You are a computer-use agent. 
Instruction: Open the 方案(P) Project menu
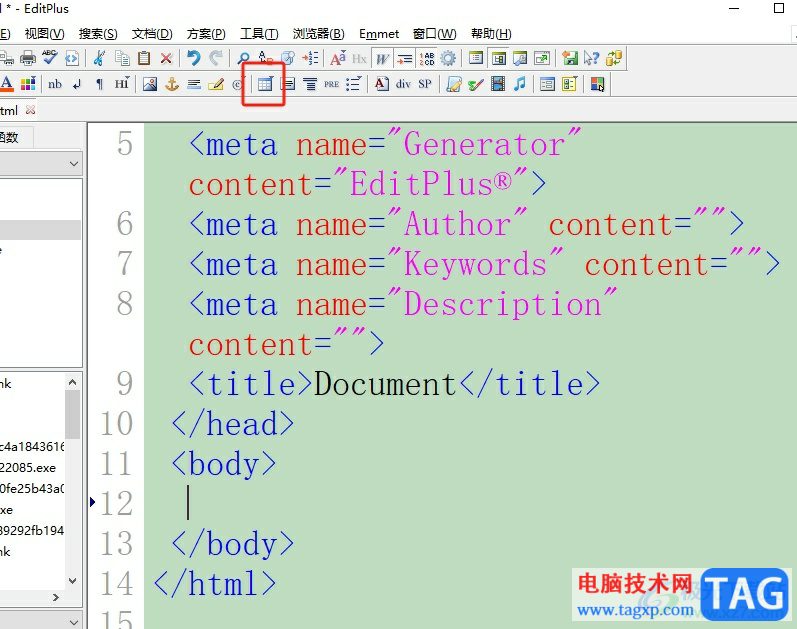(x=206, y=34)
